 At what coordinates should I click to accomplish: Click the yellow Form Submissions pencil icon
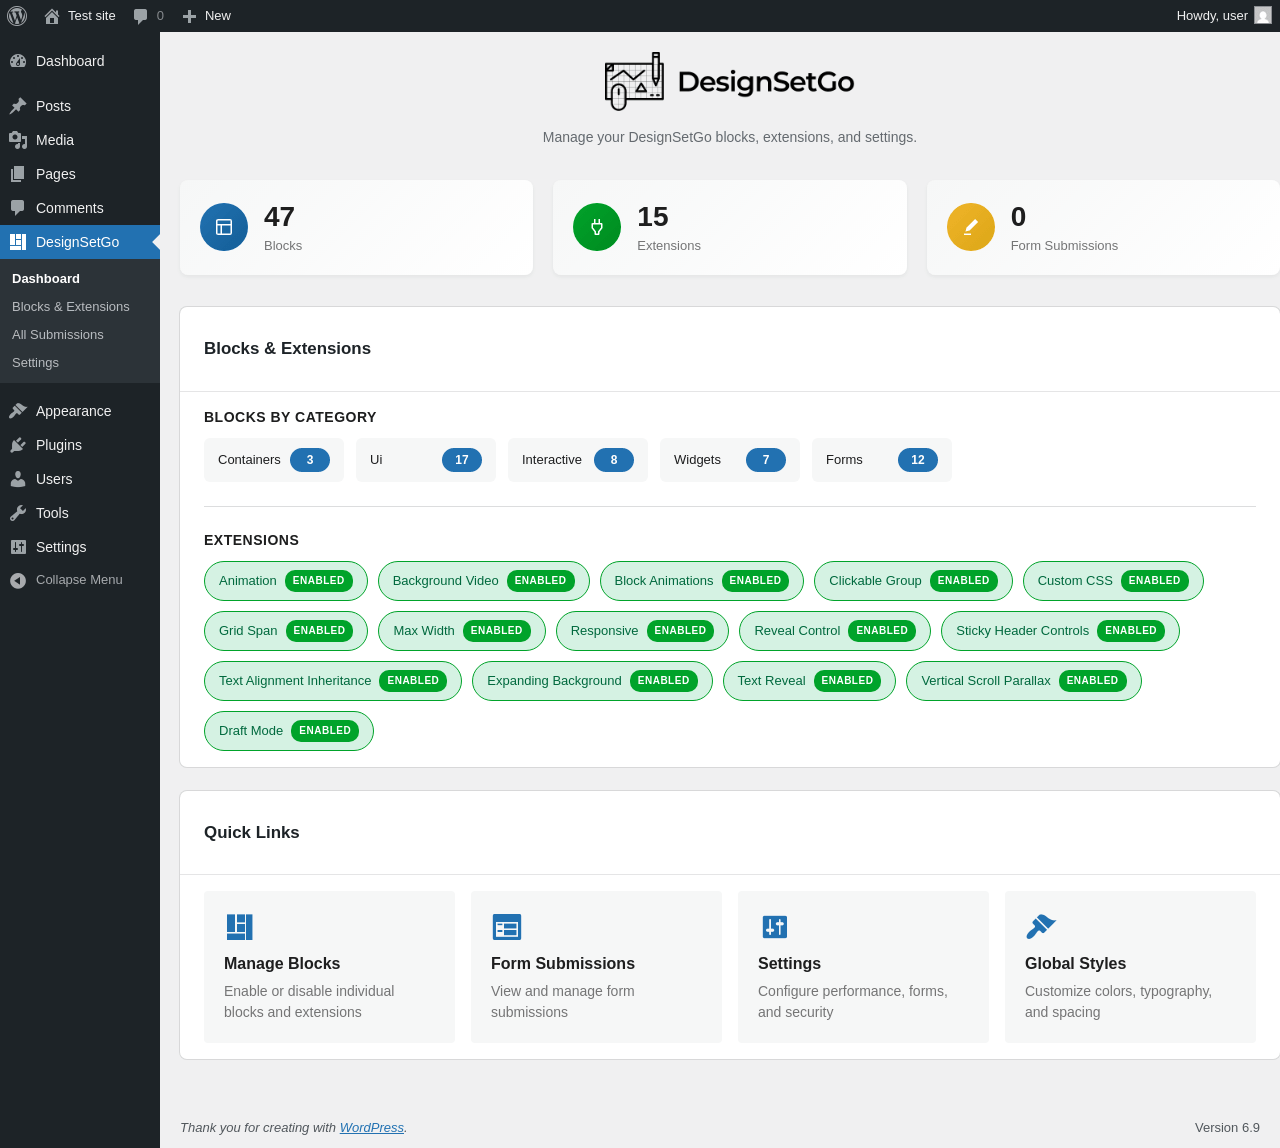pyautogui.click(x=970, y=227)
